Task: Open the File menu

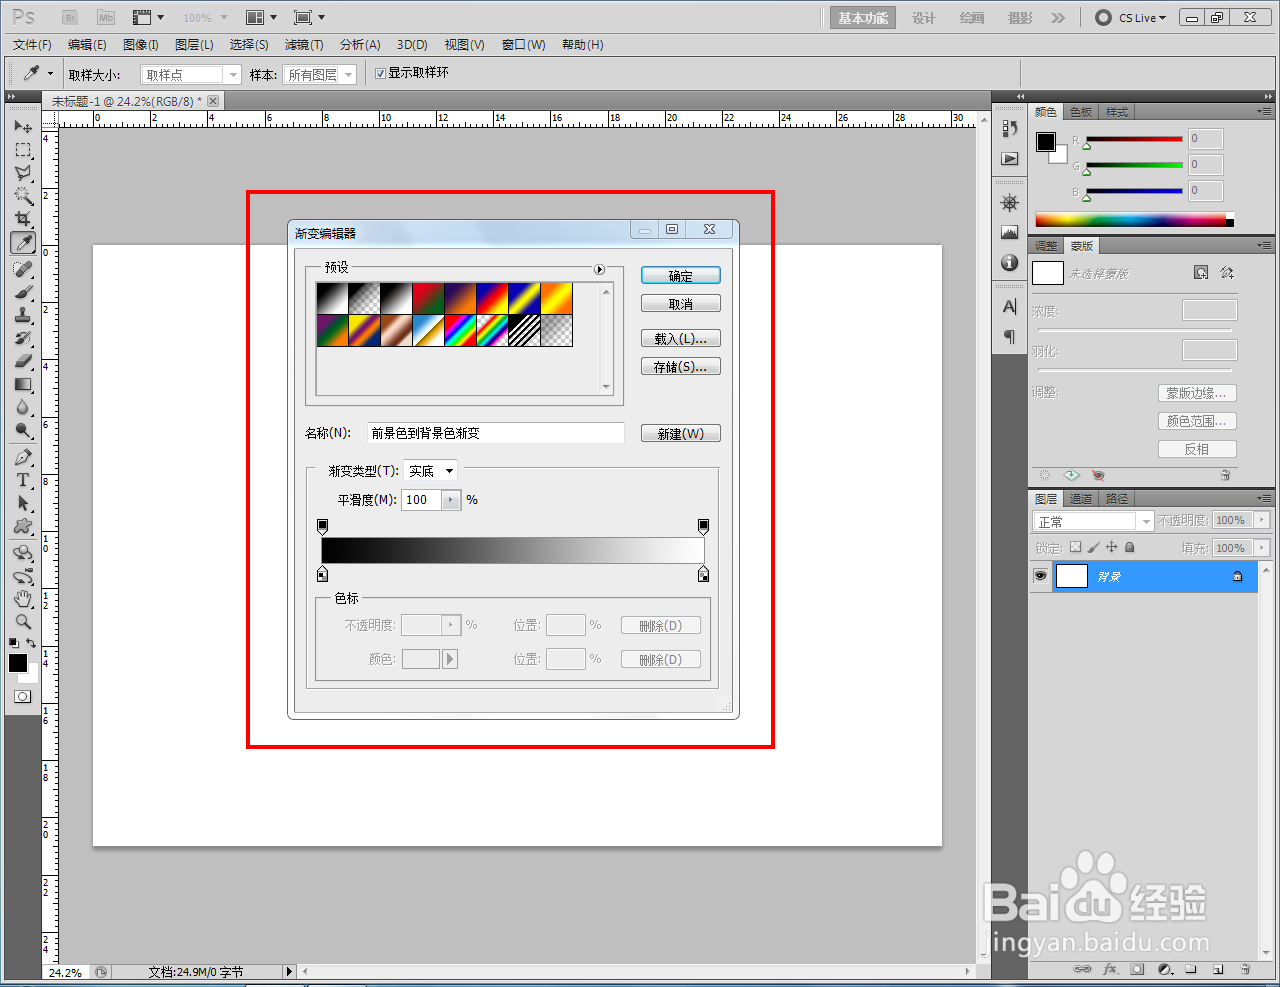Action: point(32,44)
